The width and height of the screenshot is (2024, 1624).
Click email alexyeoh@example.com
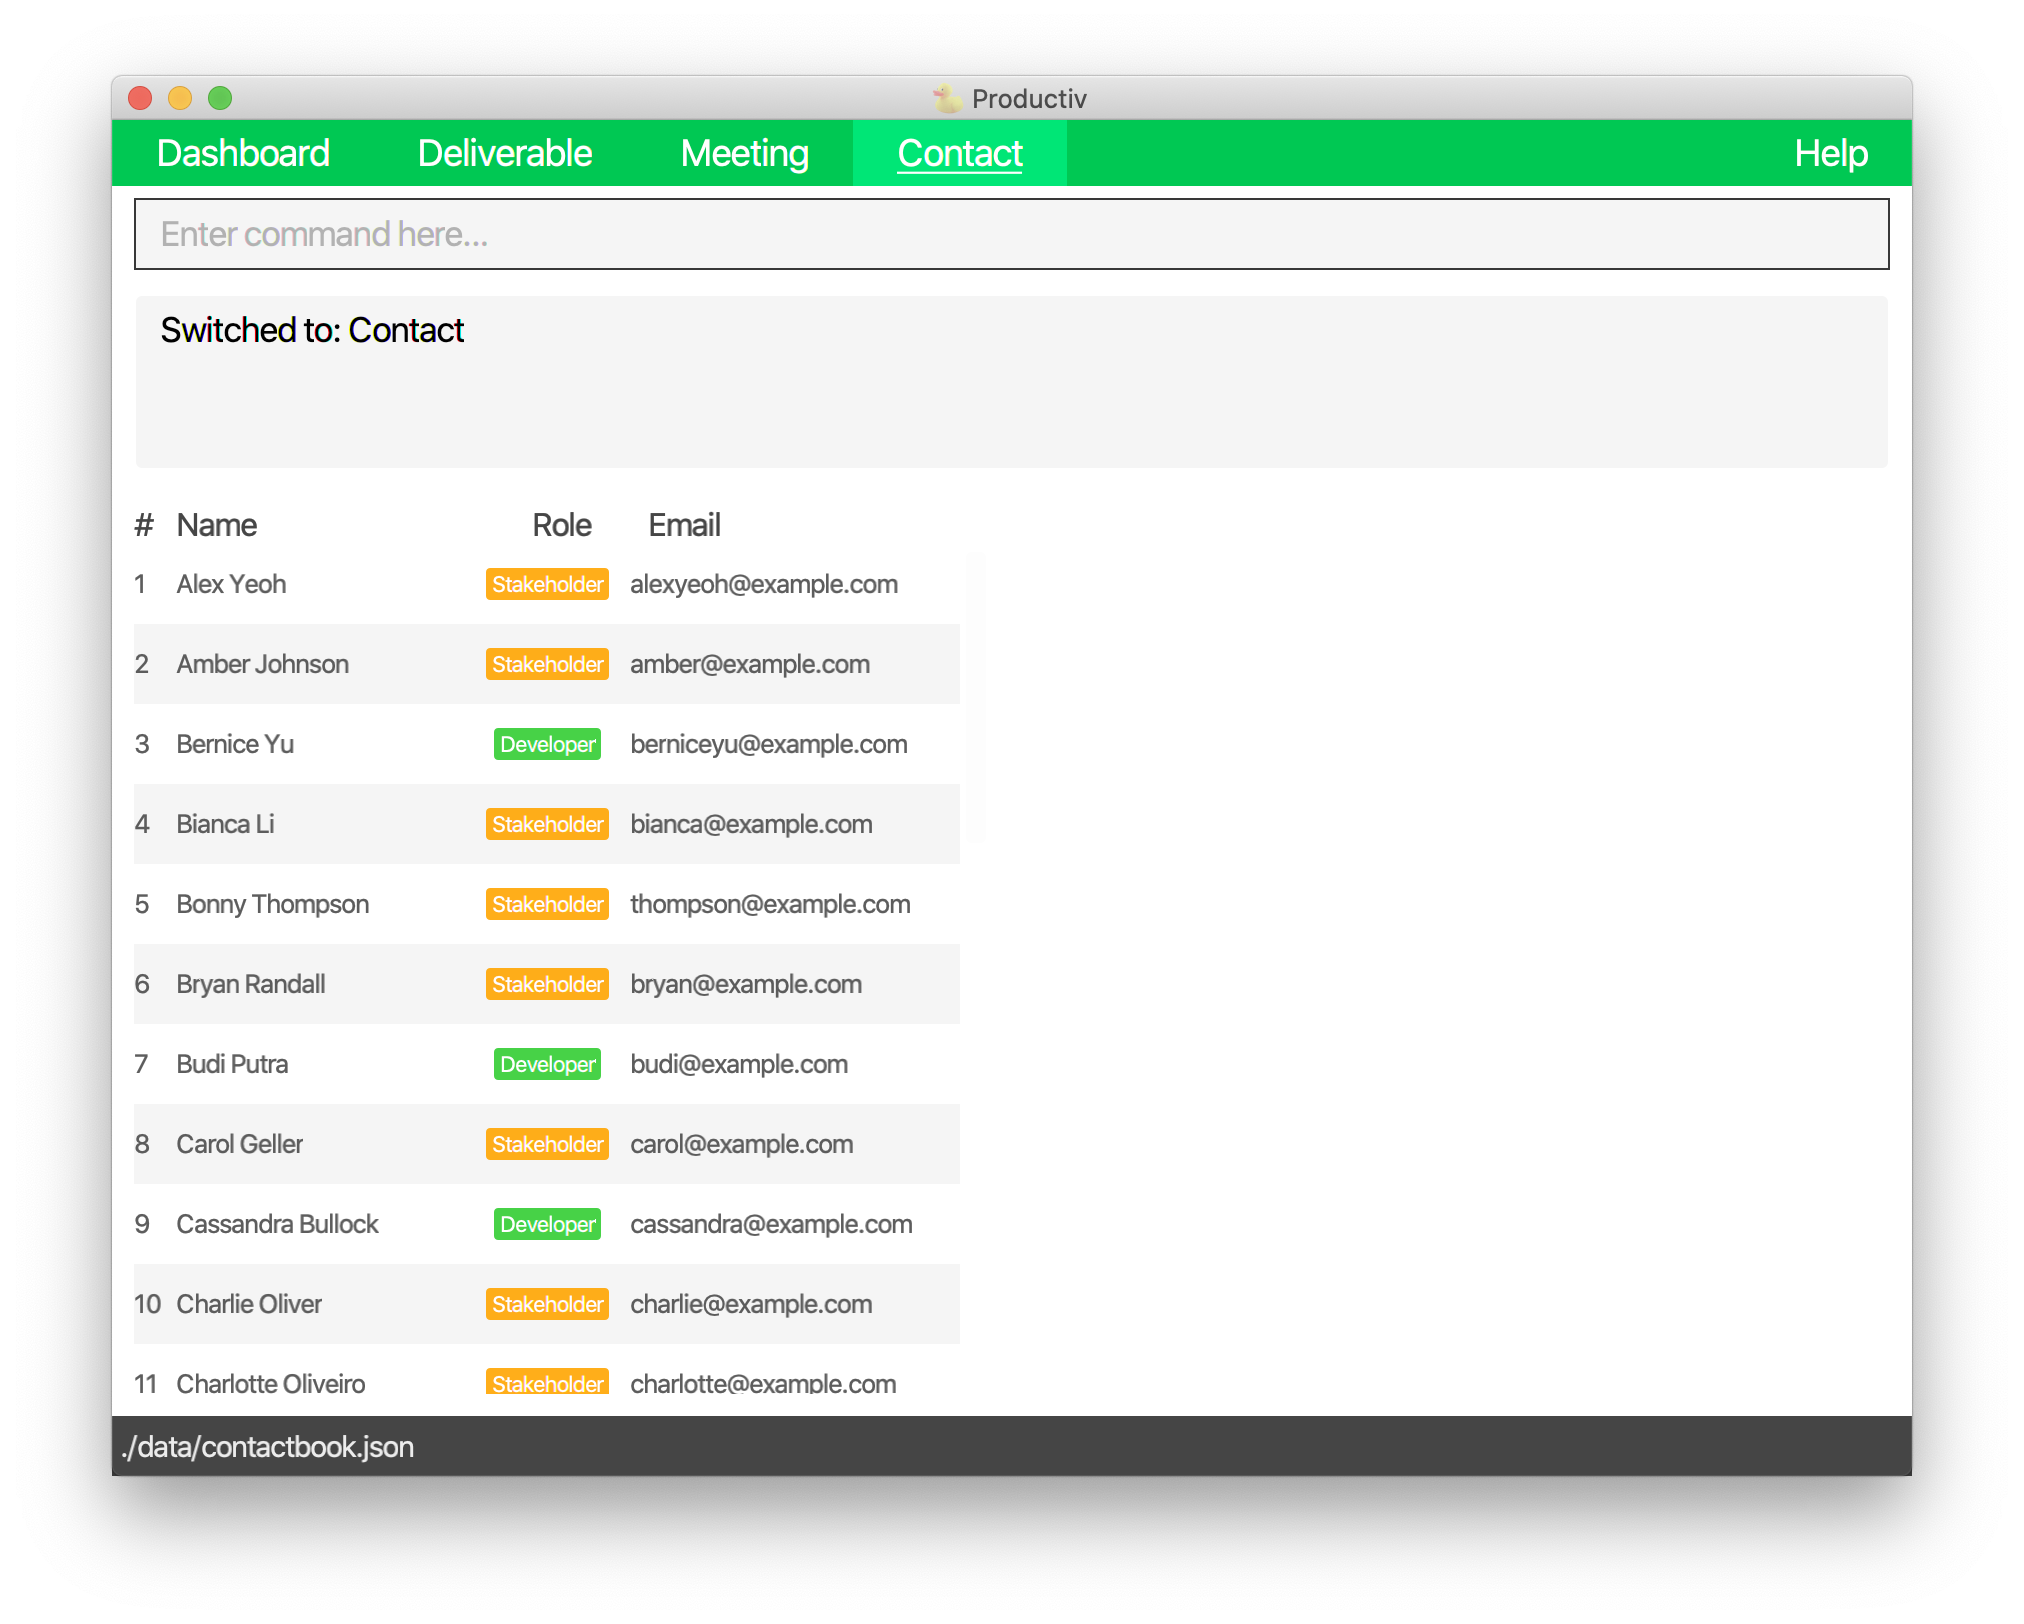(764, 584)
